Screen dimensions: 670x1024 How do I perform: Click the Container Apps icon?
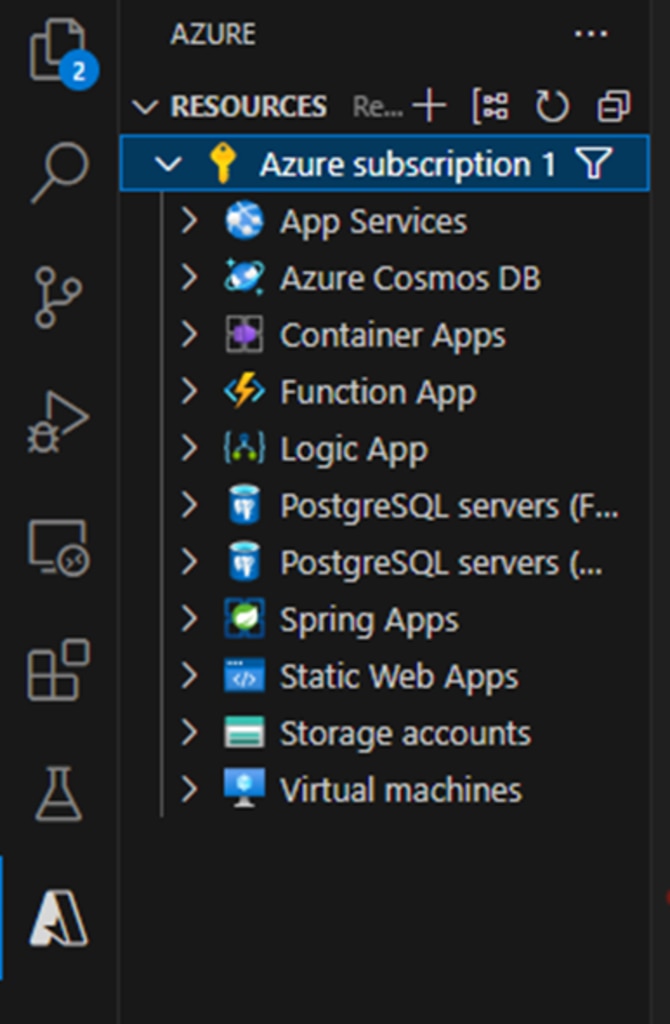[x=244, y=335]
